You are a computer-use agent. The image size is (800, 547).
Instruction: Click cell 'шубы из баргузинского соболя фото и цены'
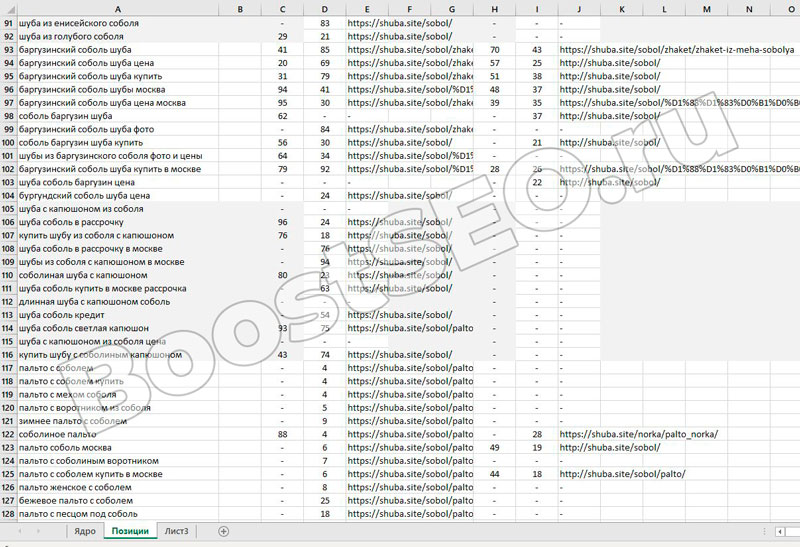[x=118, y=156]
